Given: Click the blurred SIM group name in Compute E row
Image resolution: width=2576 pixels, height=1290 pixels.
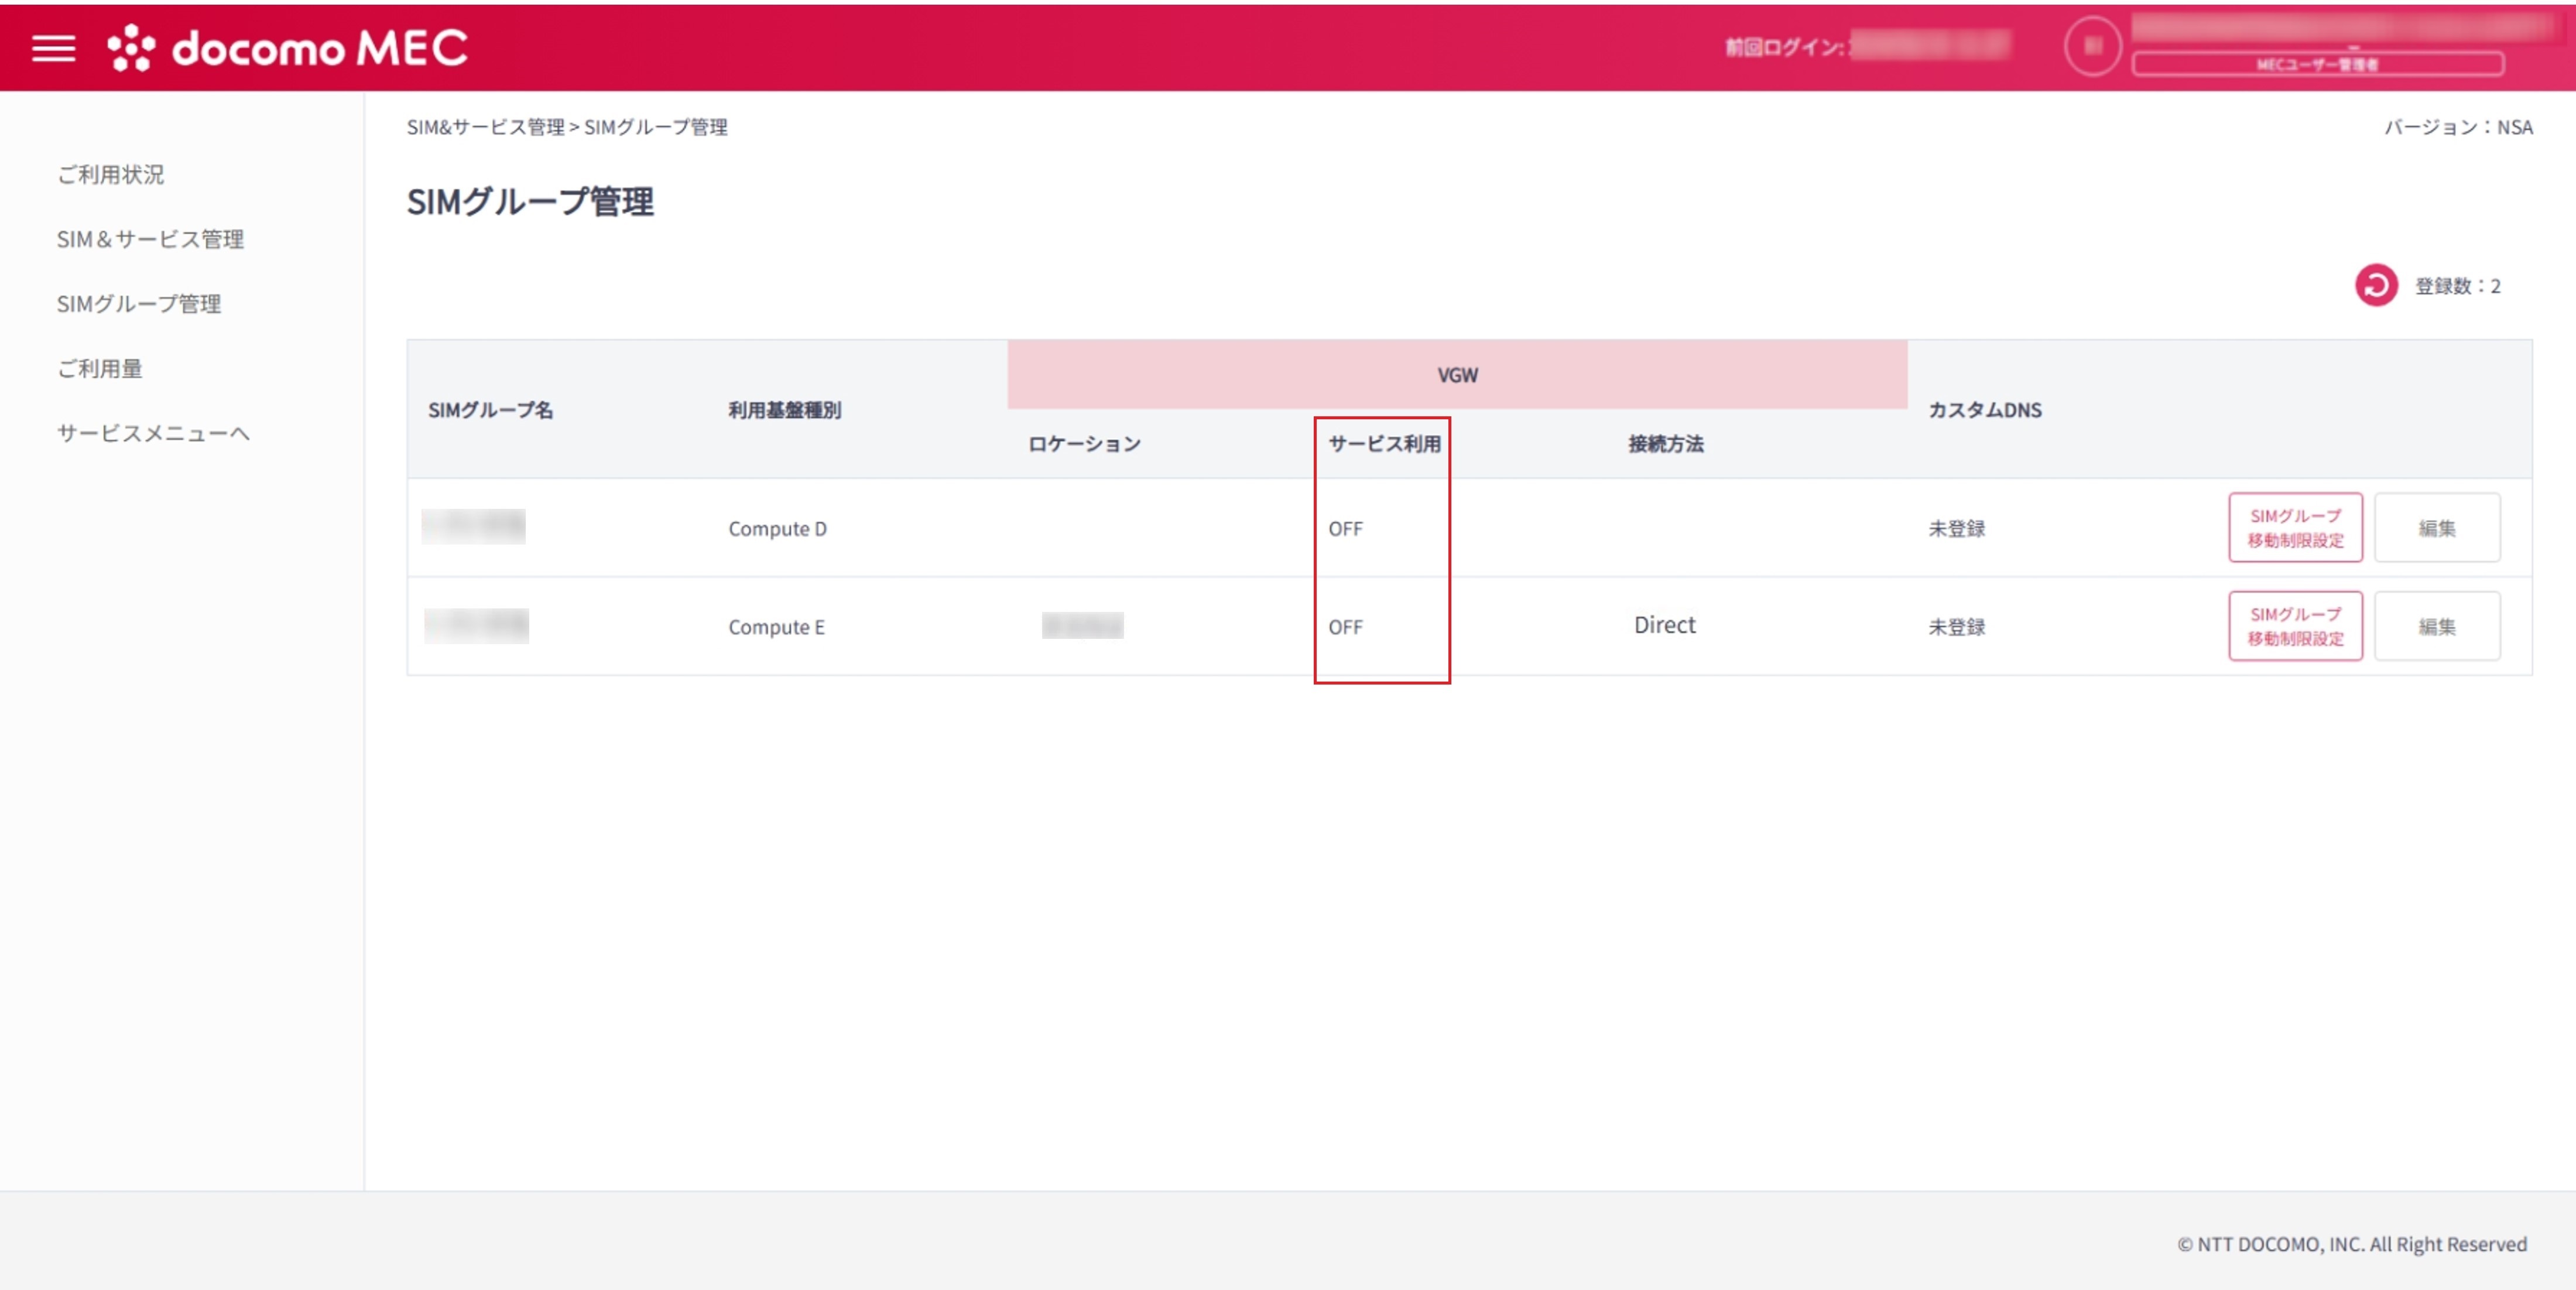Looking at the screenshot, I should pyautogui.click(x=476, y=626).
